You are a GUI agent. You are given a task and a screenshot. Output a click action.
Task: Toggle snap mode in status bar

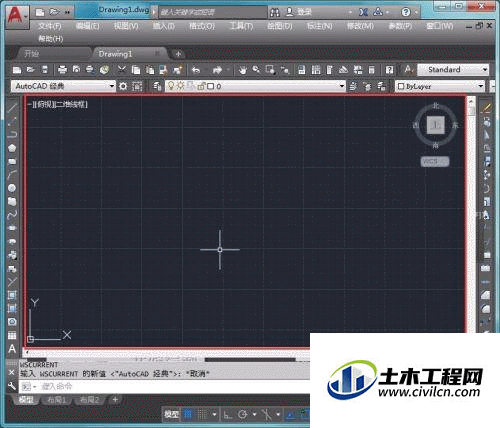[202, 414]
